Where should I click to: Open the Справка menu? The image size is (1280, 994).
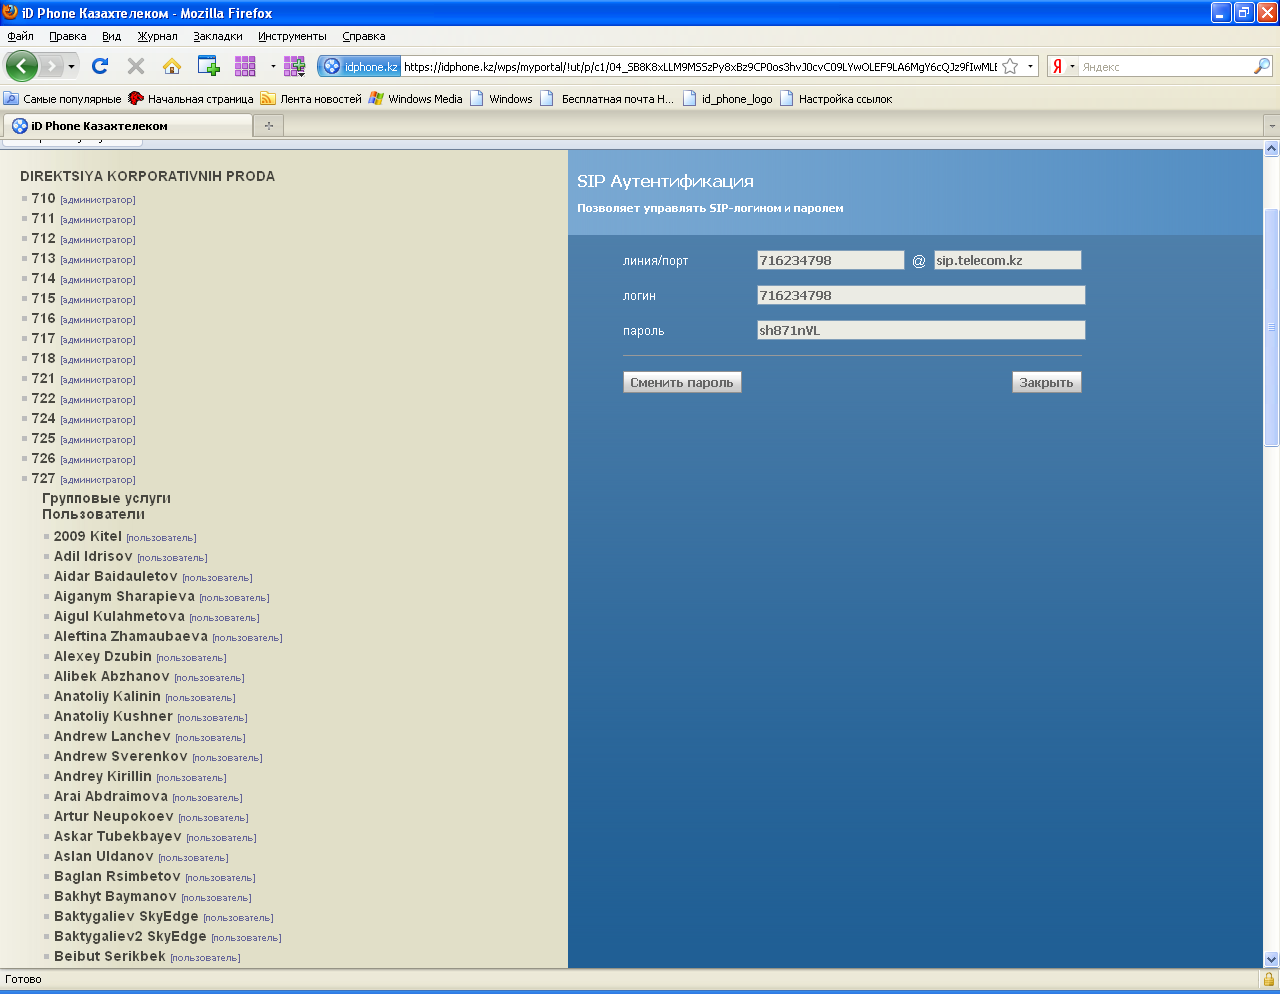pyautogui.click(x=364, y=36)
